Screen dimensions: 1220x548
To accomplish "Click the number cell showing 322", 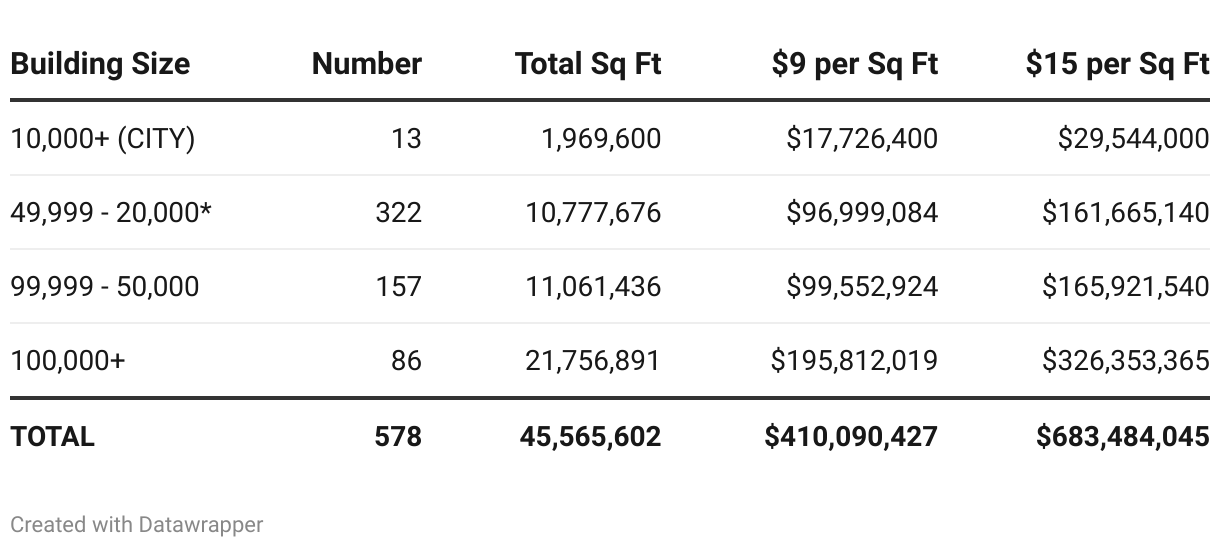I will click(x=399, y=212).
